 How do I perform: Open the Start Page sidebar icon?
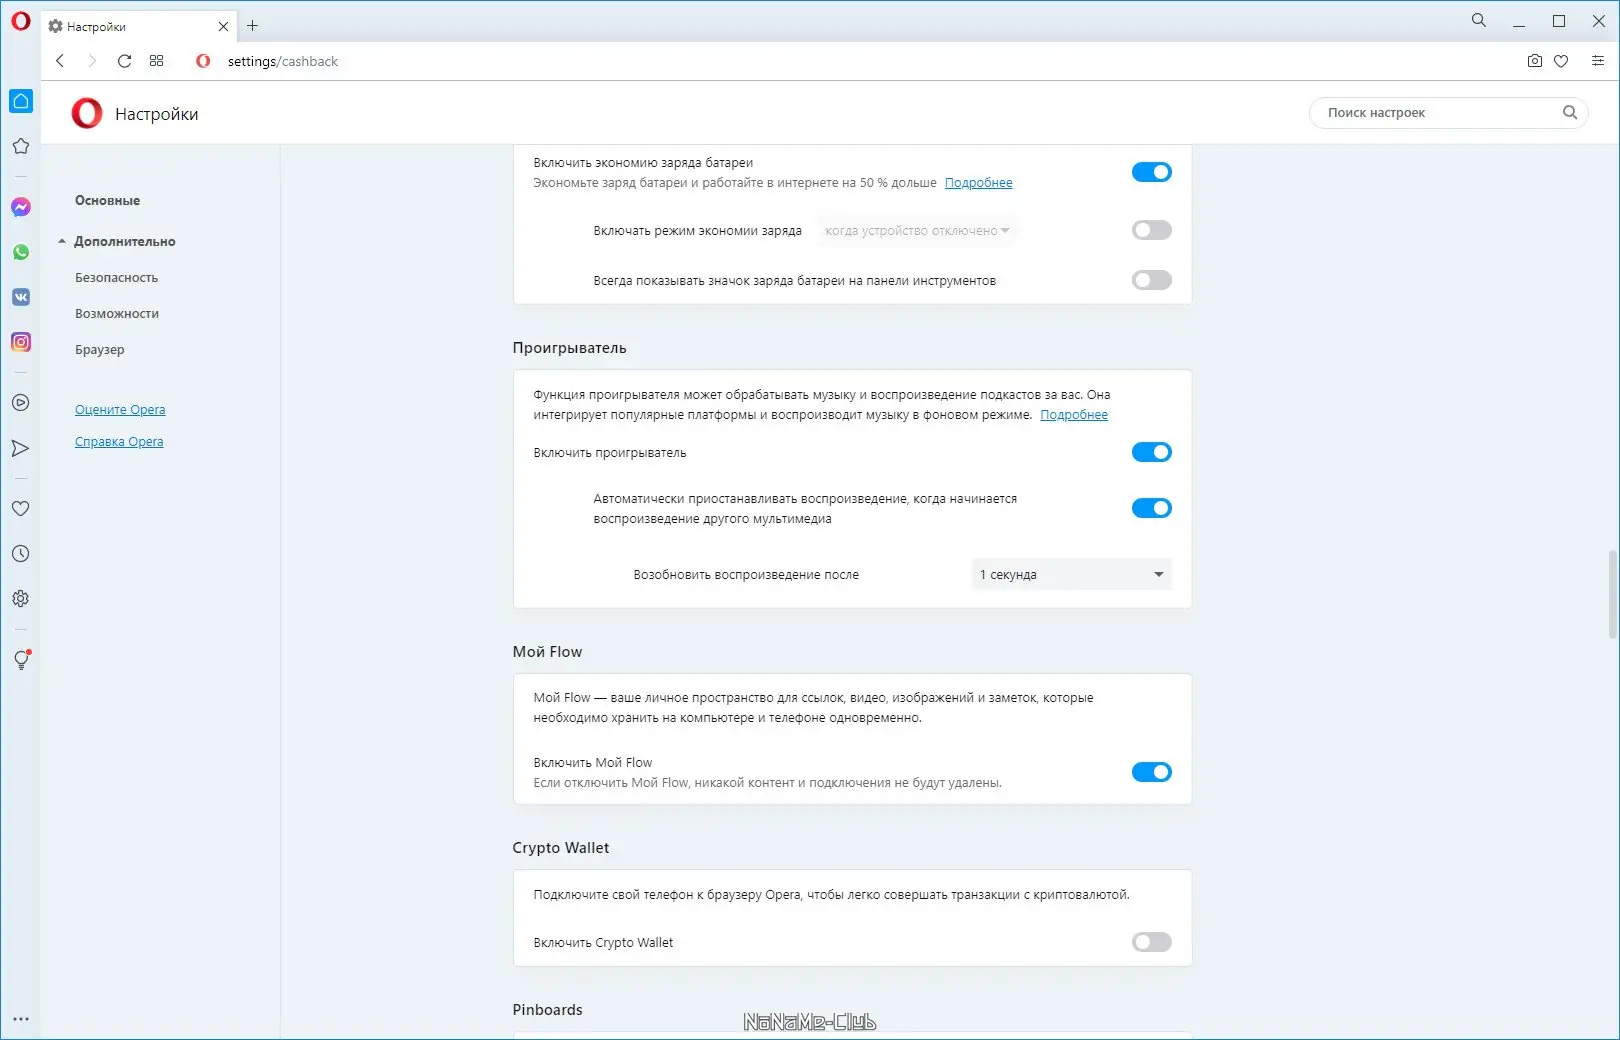[21, 101]
